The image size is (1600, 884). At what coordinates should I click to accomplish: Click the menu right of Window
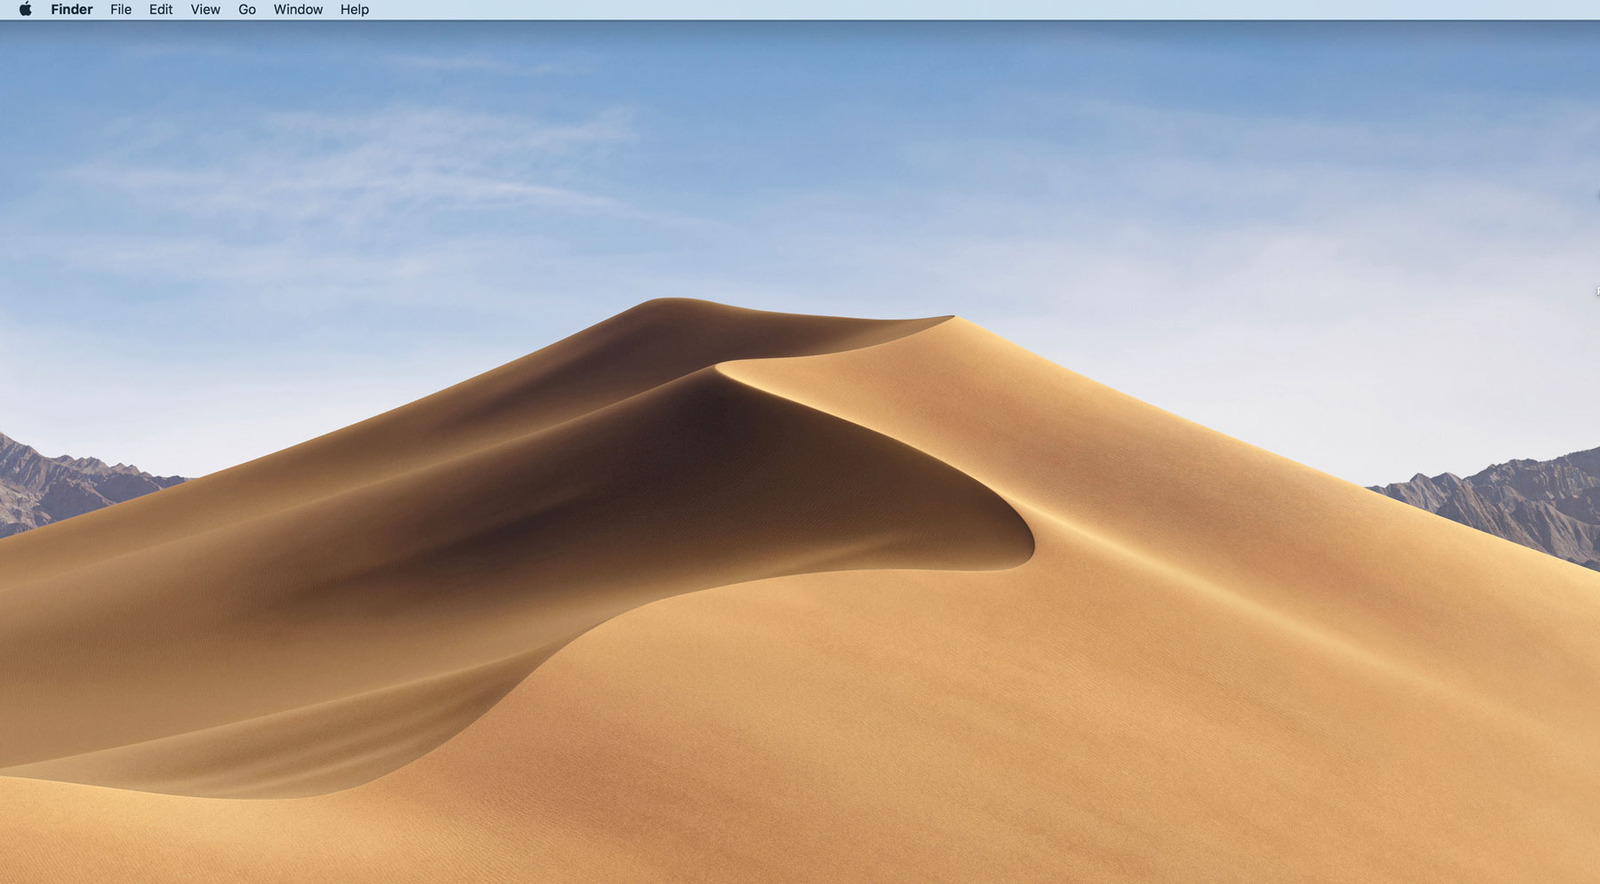(x=355, y=9)
